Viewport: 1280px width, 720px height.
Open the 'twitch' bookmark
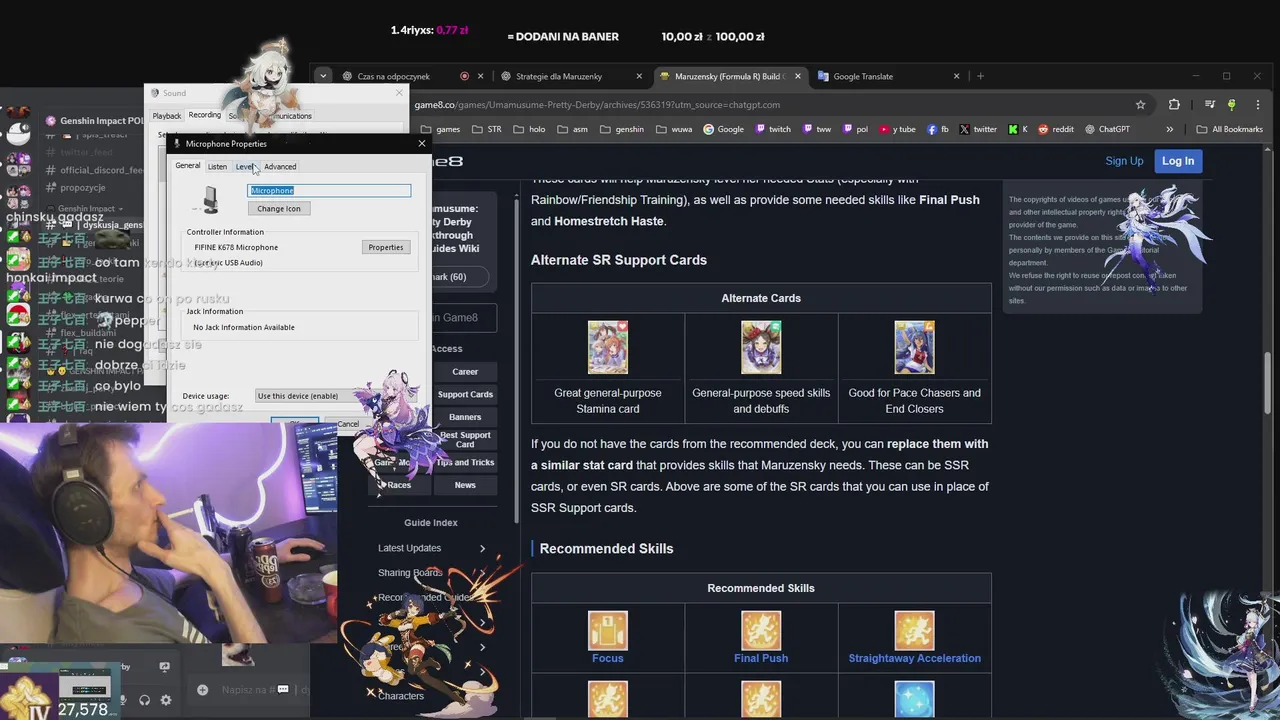[773, 129]
